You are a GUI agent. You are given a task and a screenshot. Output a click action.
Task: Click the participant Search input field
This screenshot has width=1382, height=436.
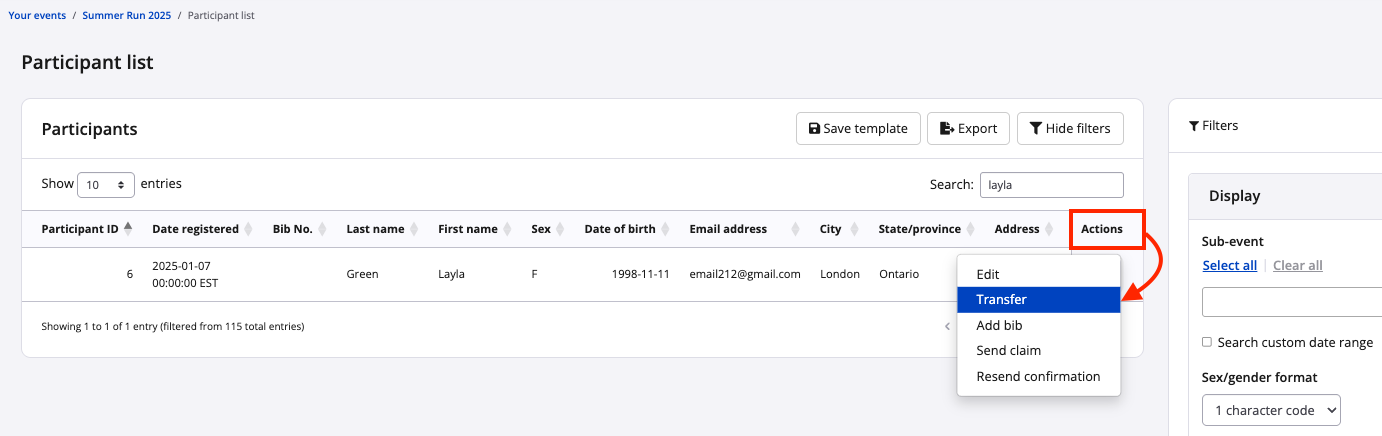[x=1051, y=185]
